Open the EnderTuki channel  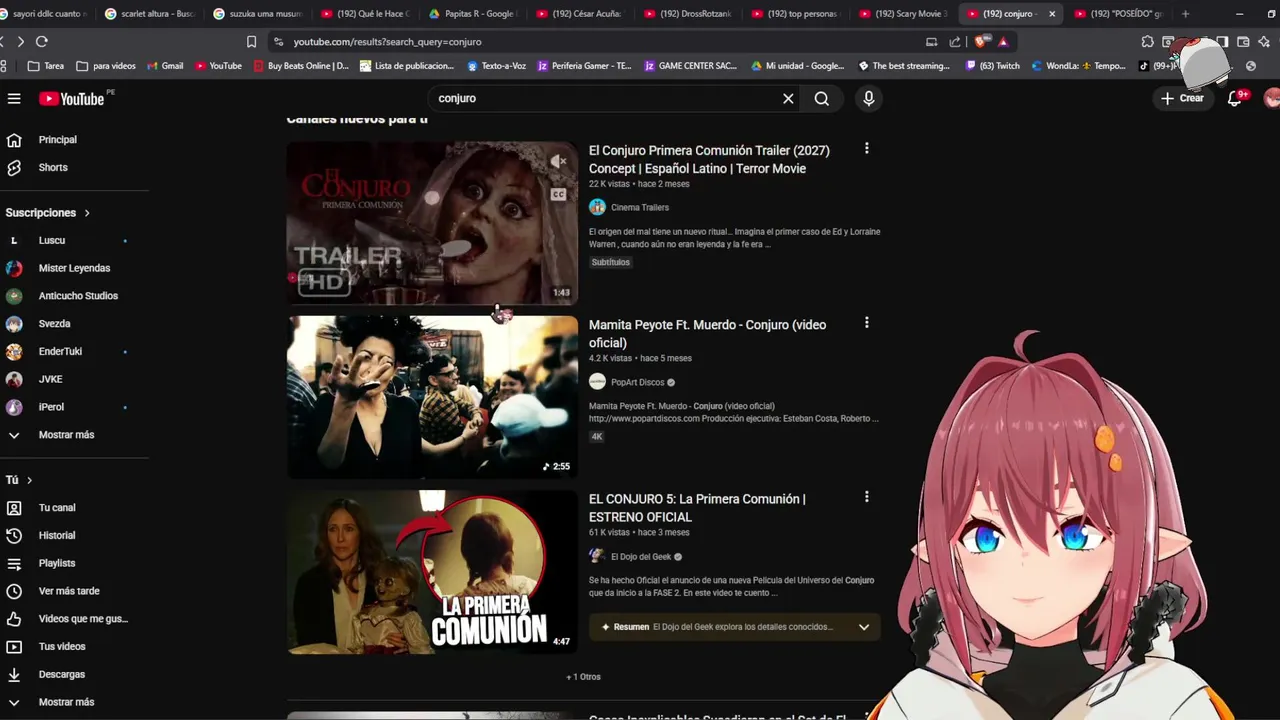coord(60,351)
